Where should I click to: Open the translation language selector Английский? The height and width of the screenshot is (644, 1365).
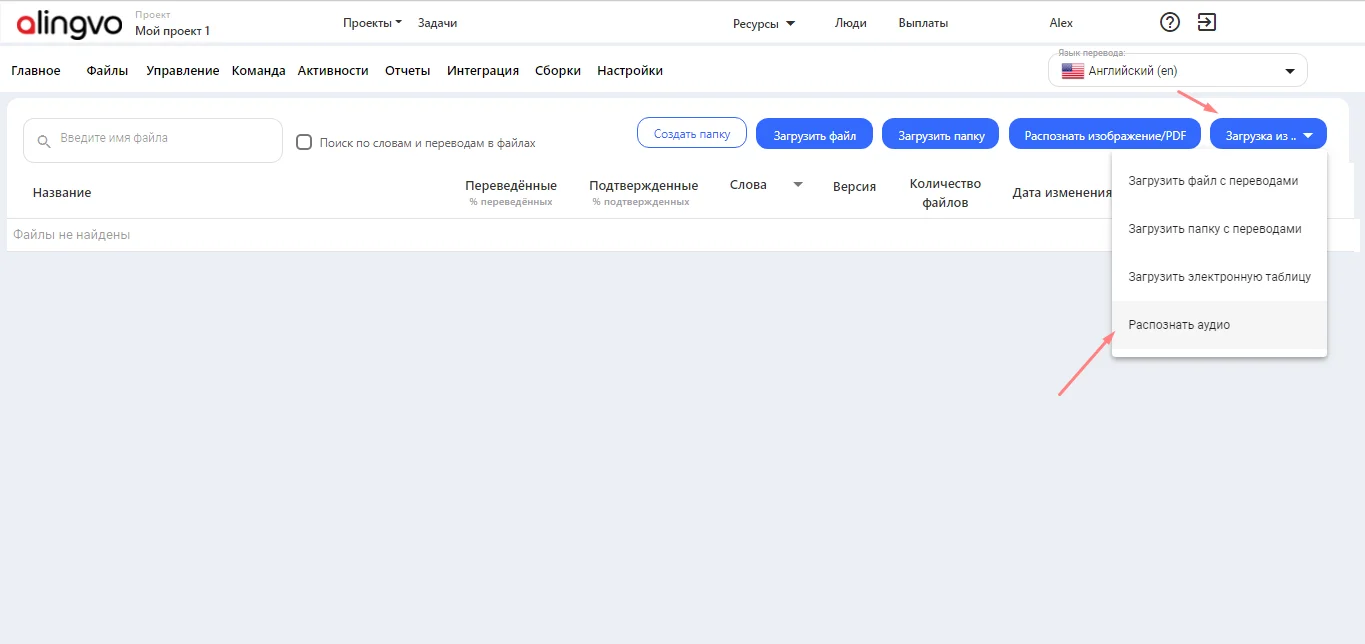point(1177,71)
